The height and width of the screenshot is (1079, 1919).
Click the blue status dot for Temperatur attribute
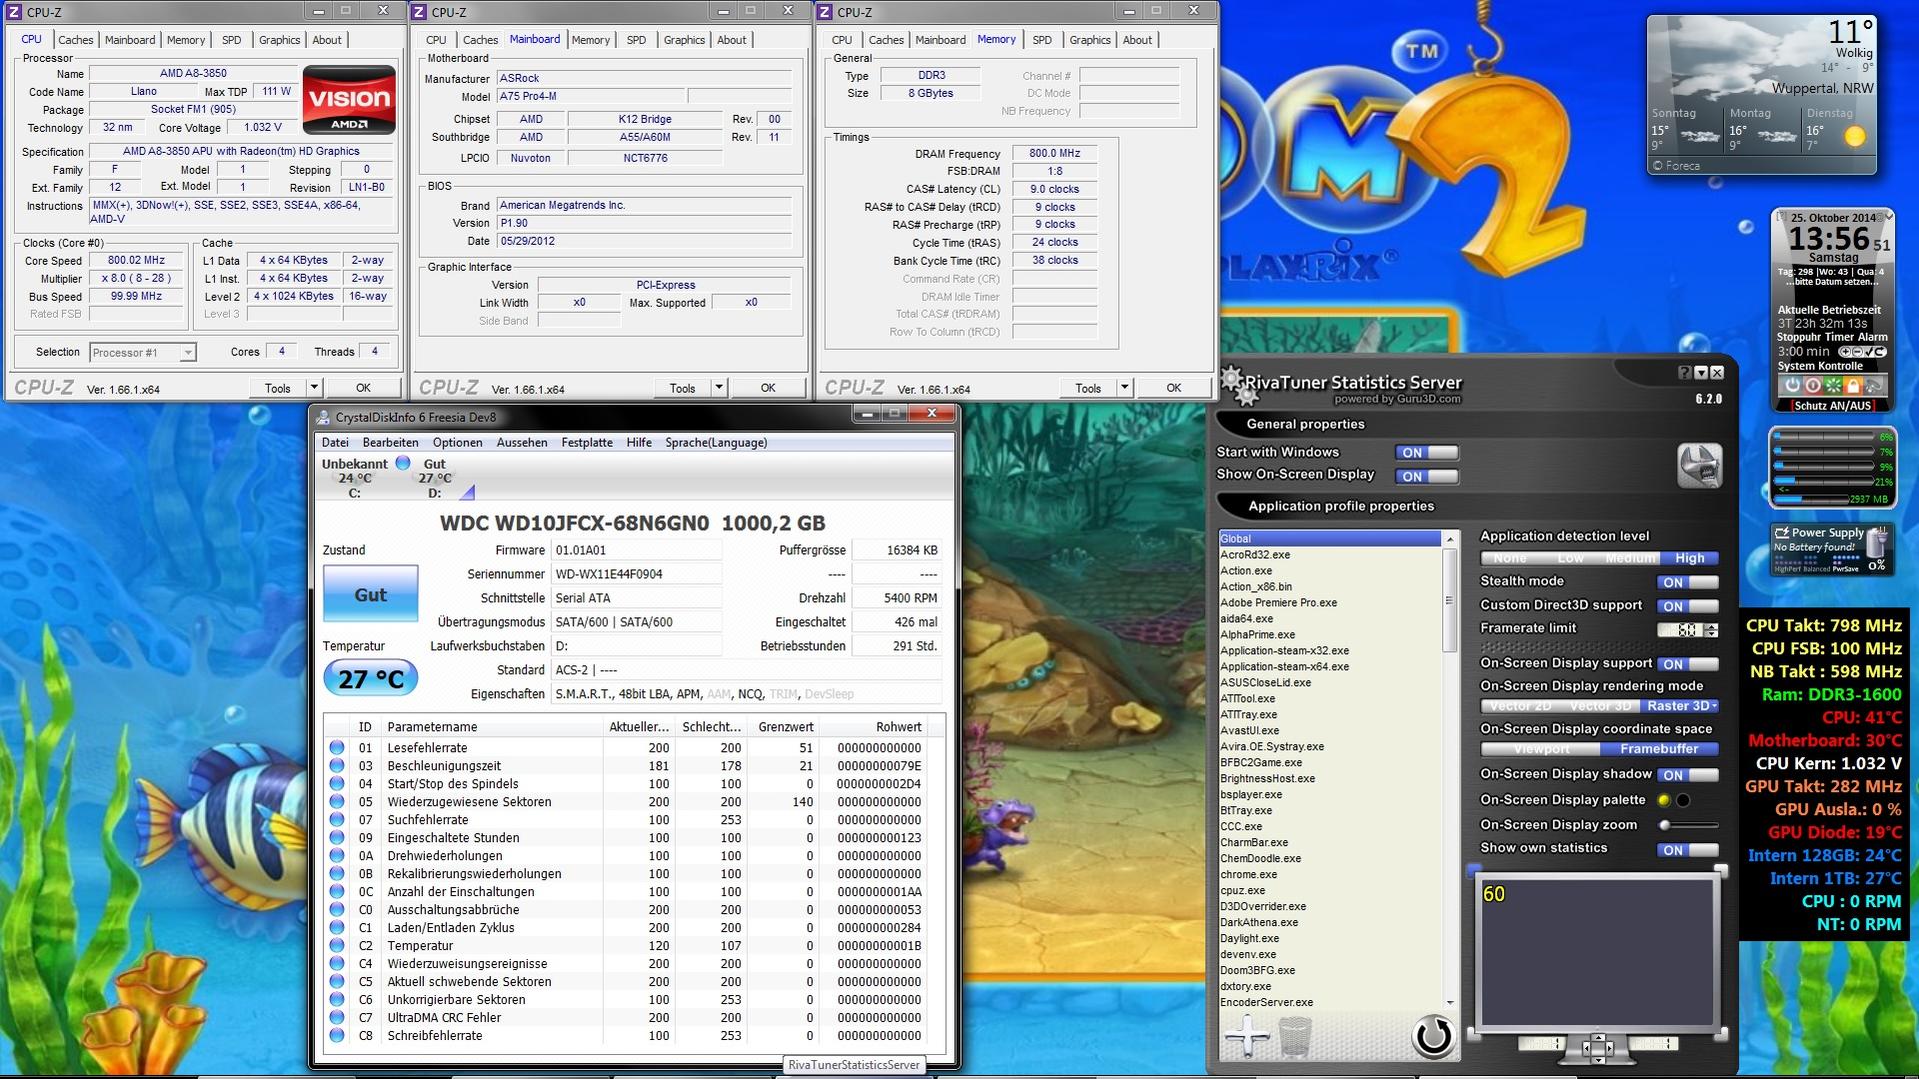337,946
